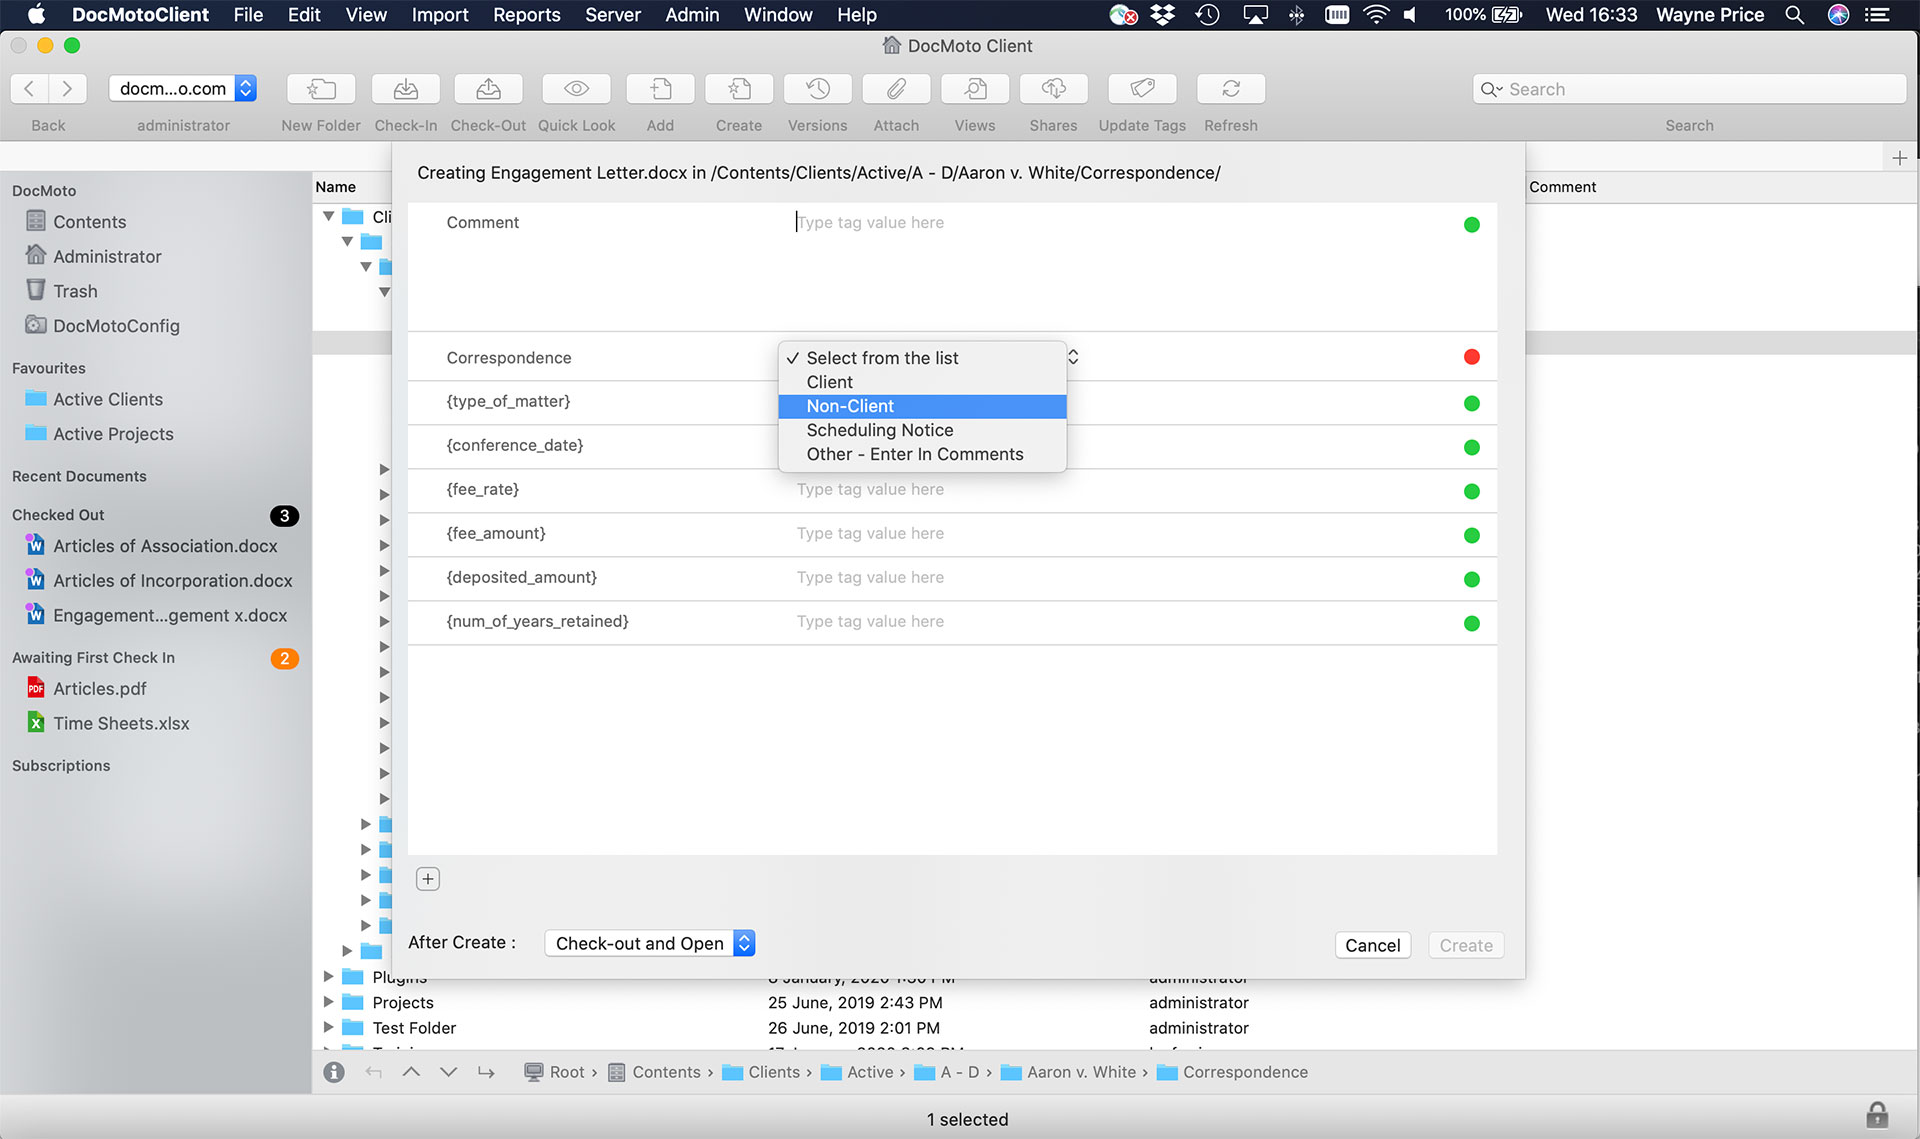The width and height of the screenshot is (1920, 1139).
Task: Open the Window menu
Action: 778,15
